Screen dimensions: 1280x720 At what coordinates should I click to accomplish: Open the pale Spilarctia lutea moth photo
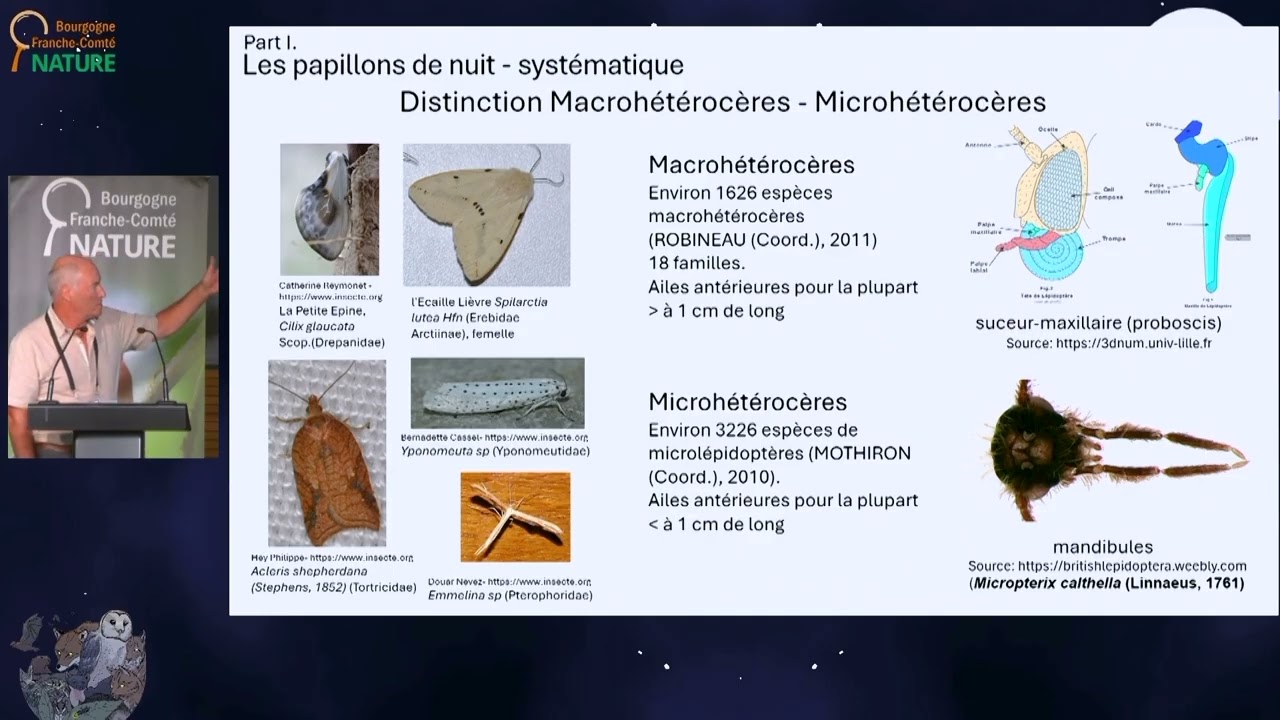coord(486,215)
